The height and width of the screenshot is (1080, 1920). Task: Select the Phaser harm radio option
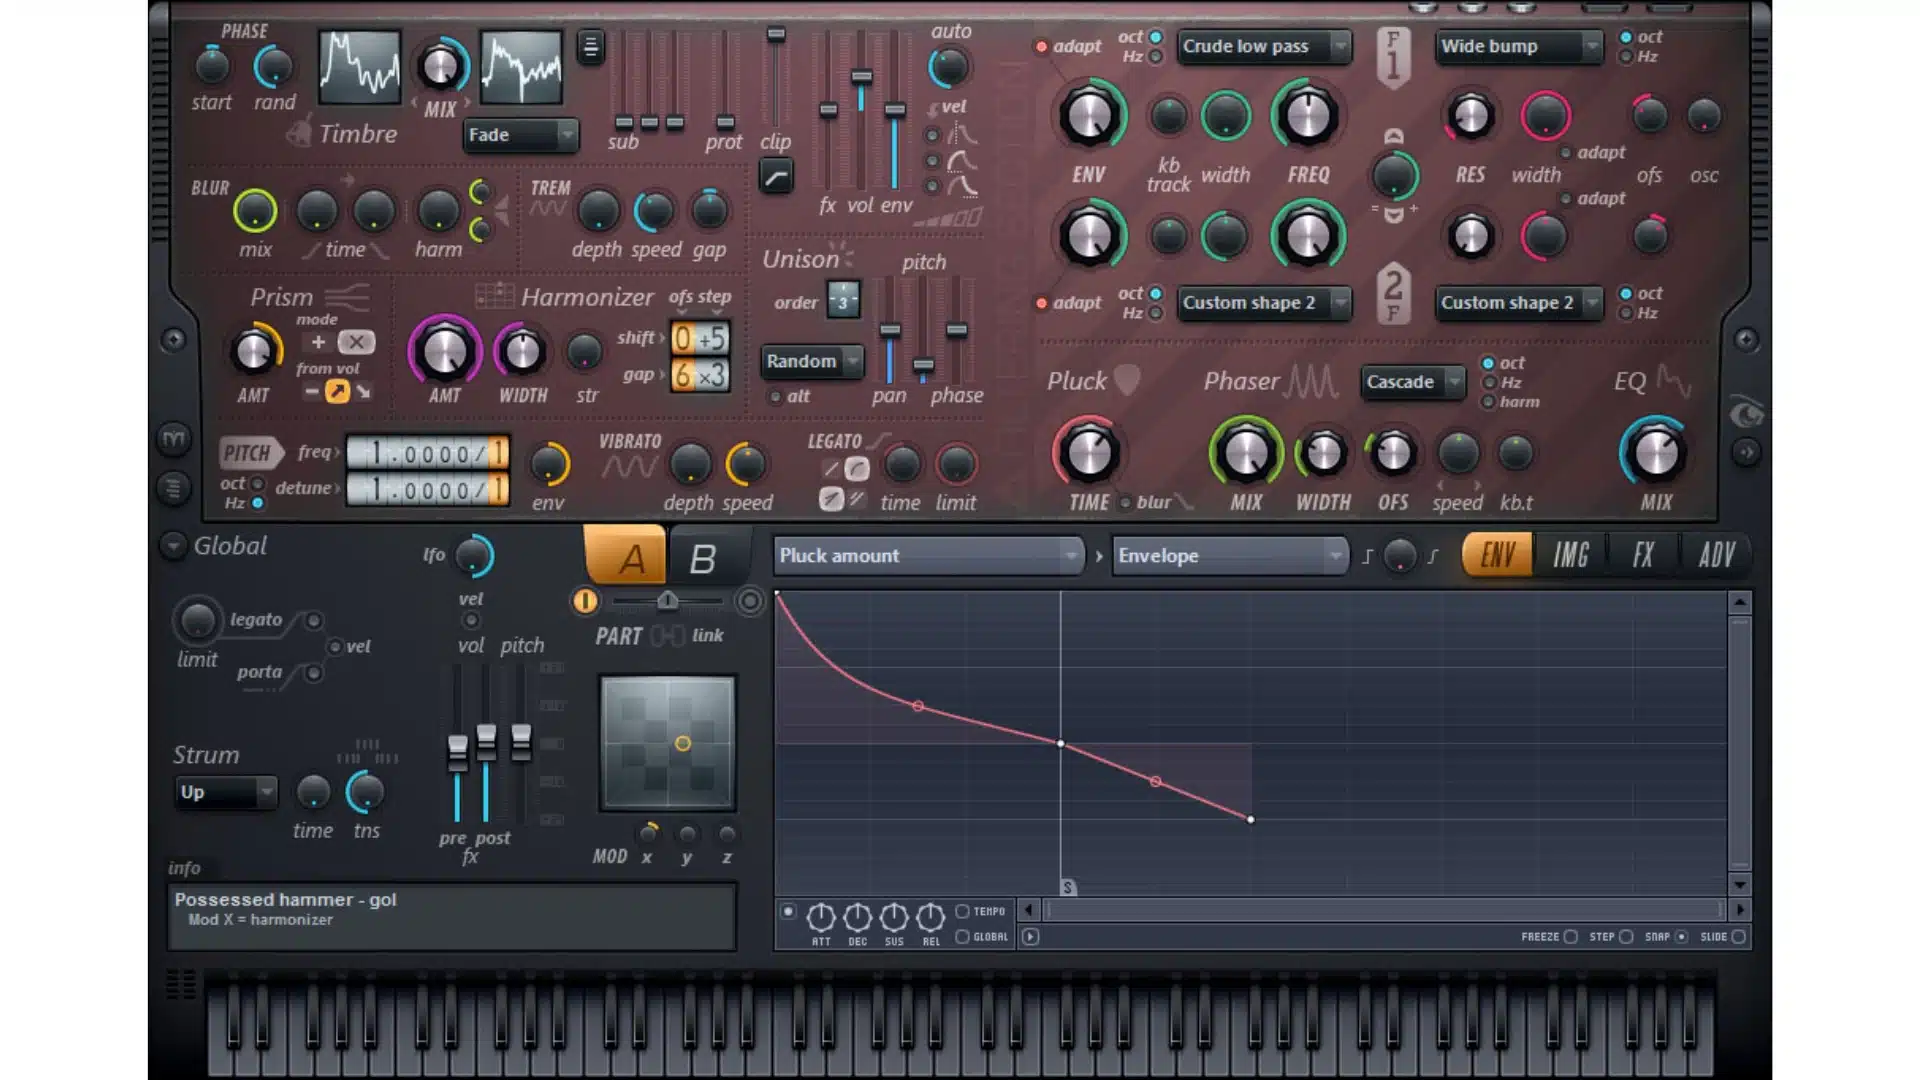pos(1489,402)
